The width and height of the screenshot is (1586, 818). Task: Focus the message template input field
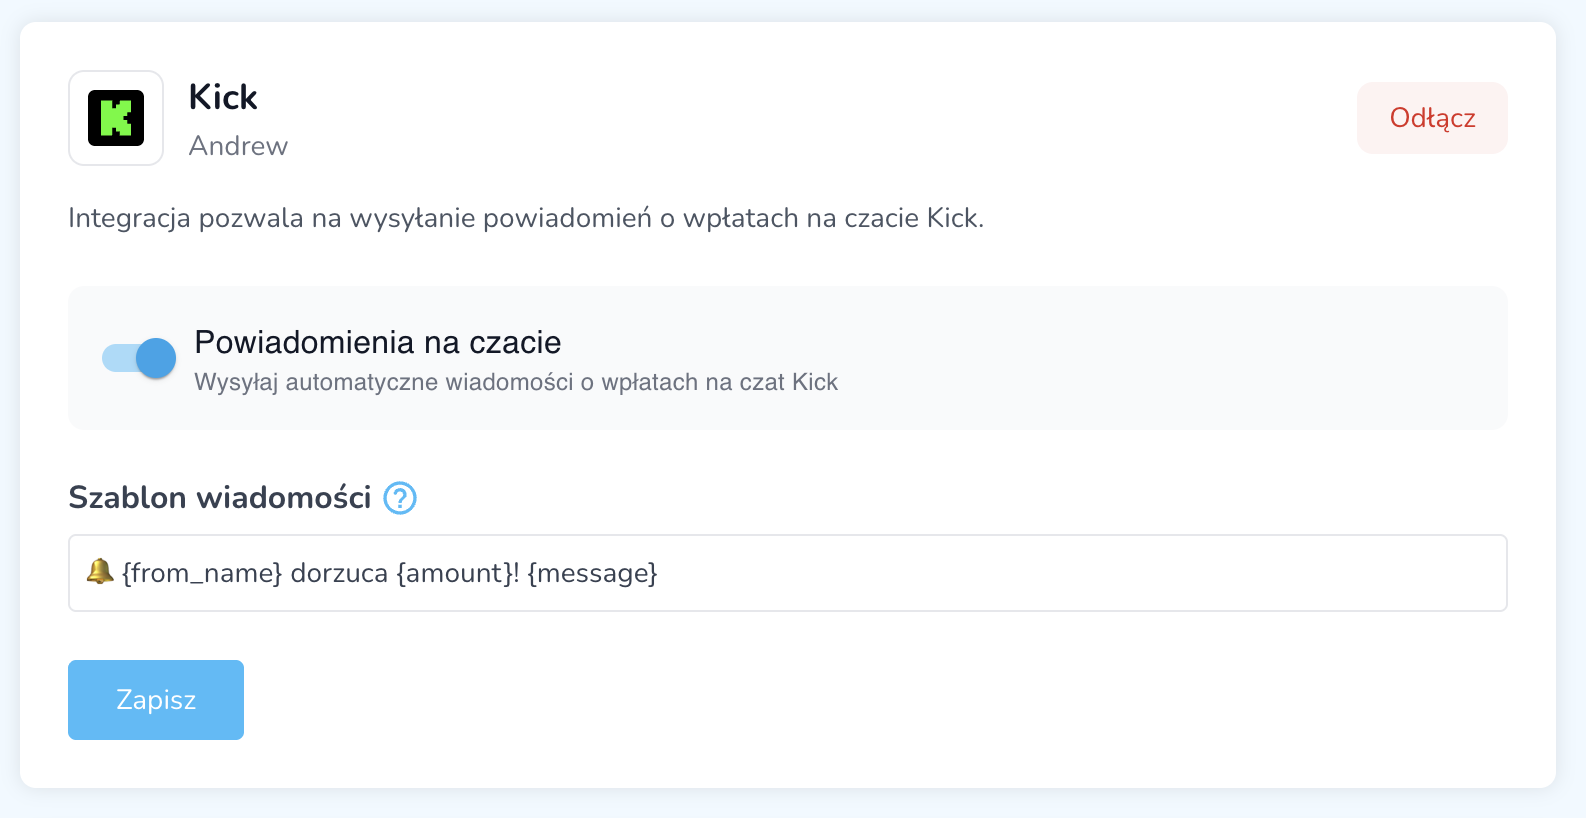(x=900, y=573)
